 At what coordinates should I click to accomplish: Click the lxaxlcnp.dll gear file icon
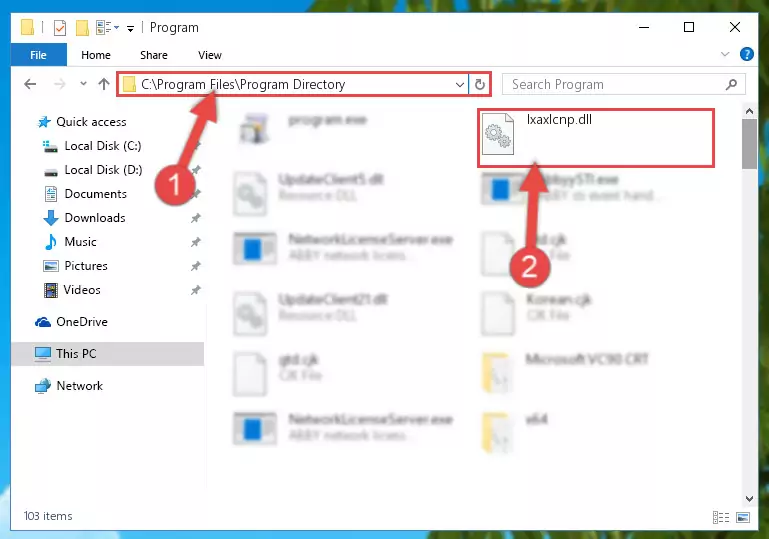coord(498,134)
